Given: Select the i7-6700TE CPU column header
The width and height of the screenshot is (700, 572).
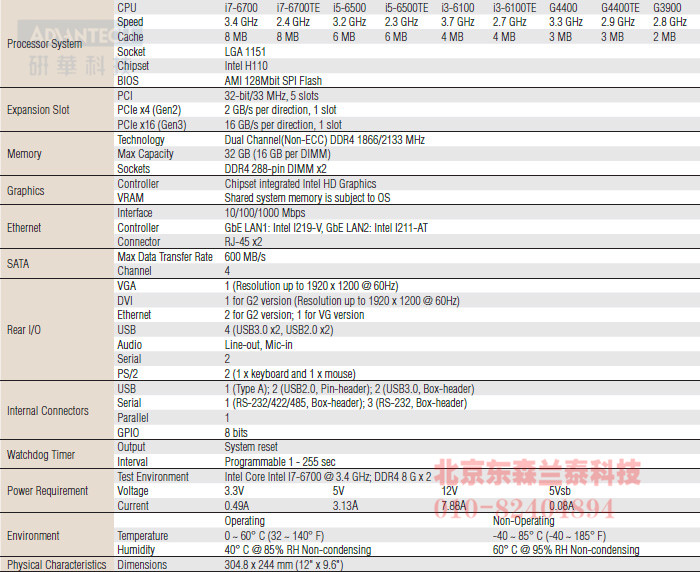Looking at the screenshot, I should pyautogui.click(x=300, y=7).
